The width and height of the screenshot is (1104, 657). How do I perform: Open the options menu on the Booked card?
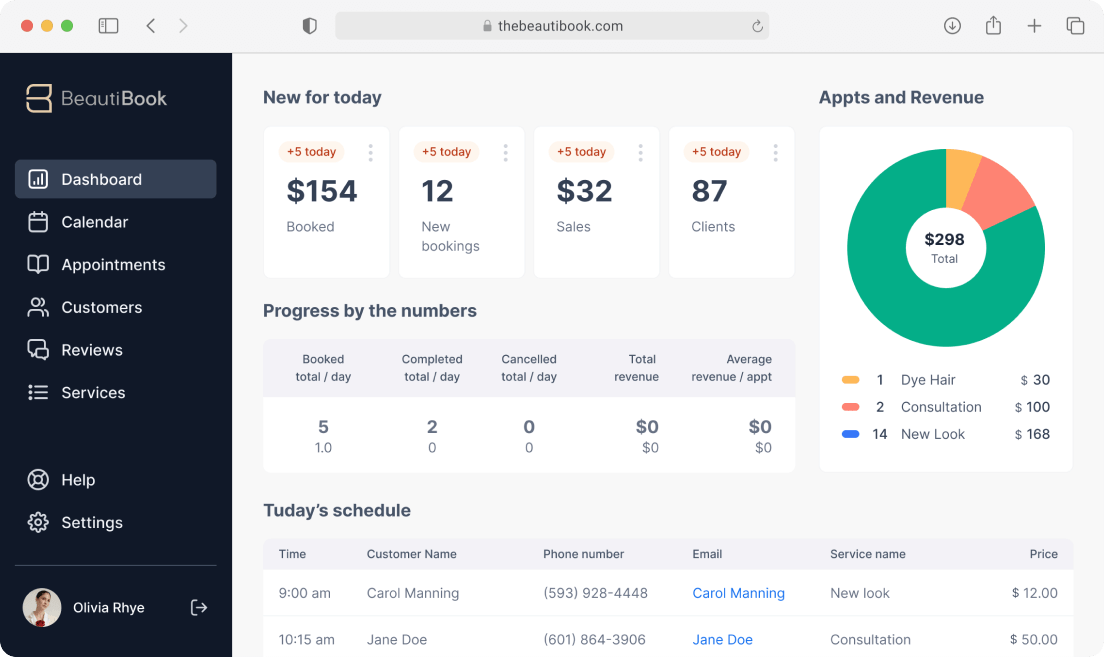[x=371, y=152]
